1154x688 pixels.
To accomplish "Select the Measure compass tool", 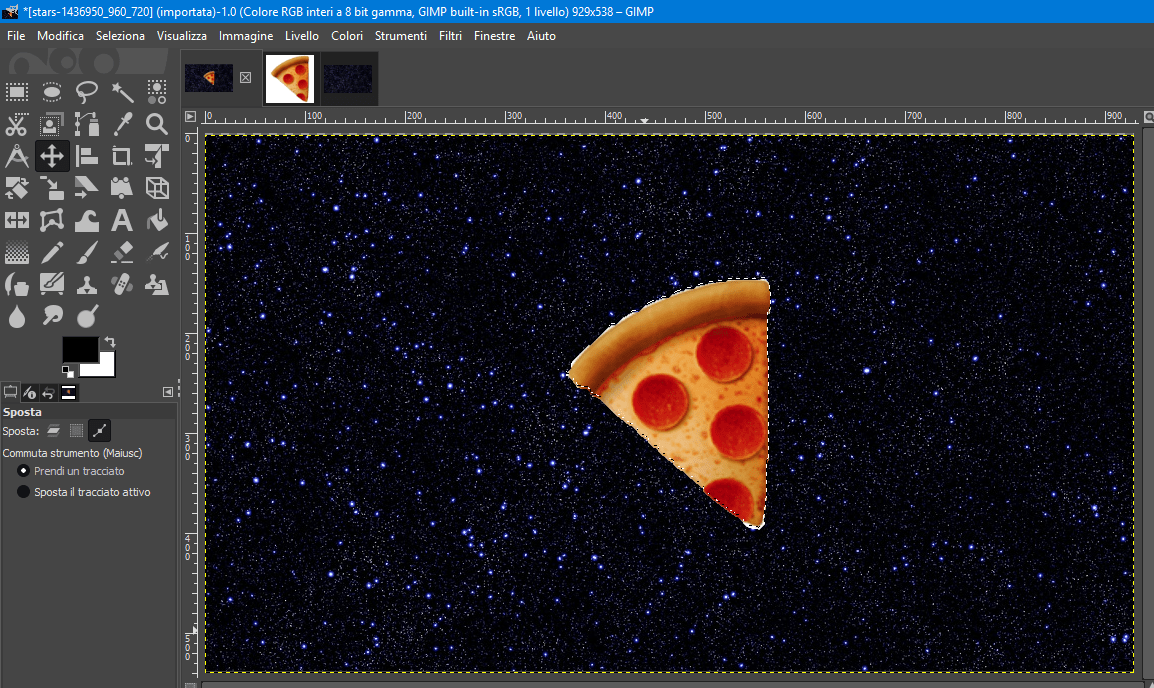I will click(16, 156).
